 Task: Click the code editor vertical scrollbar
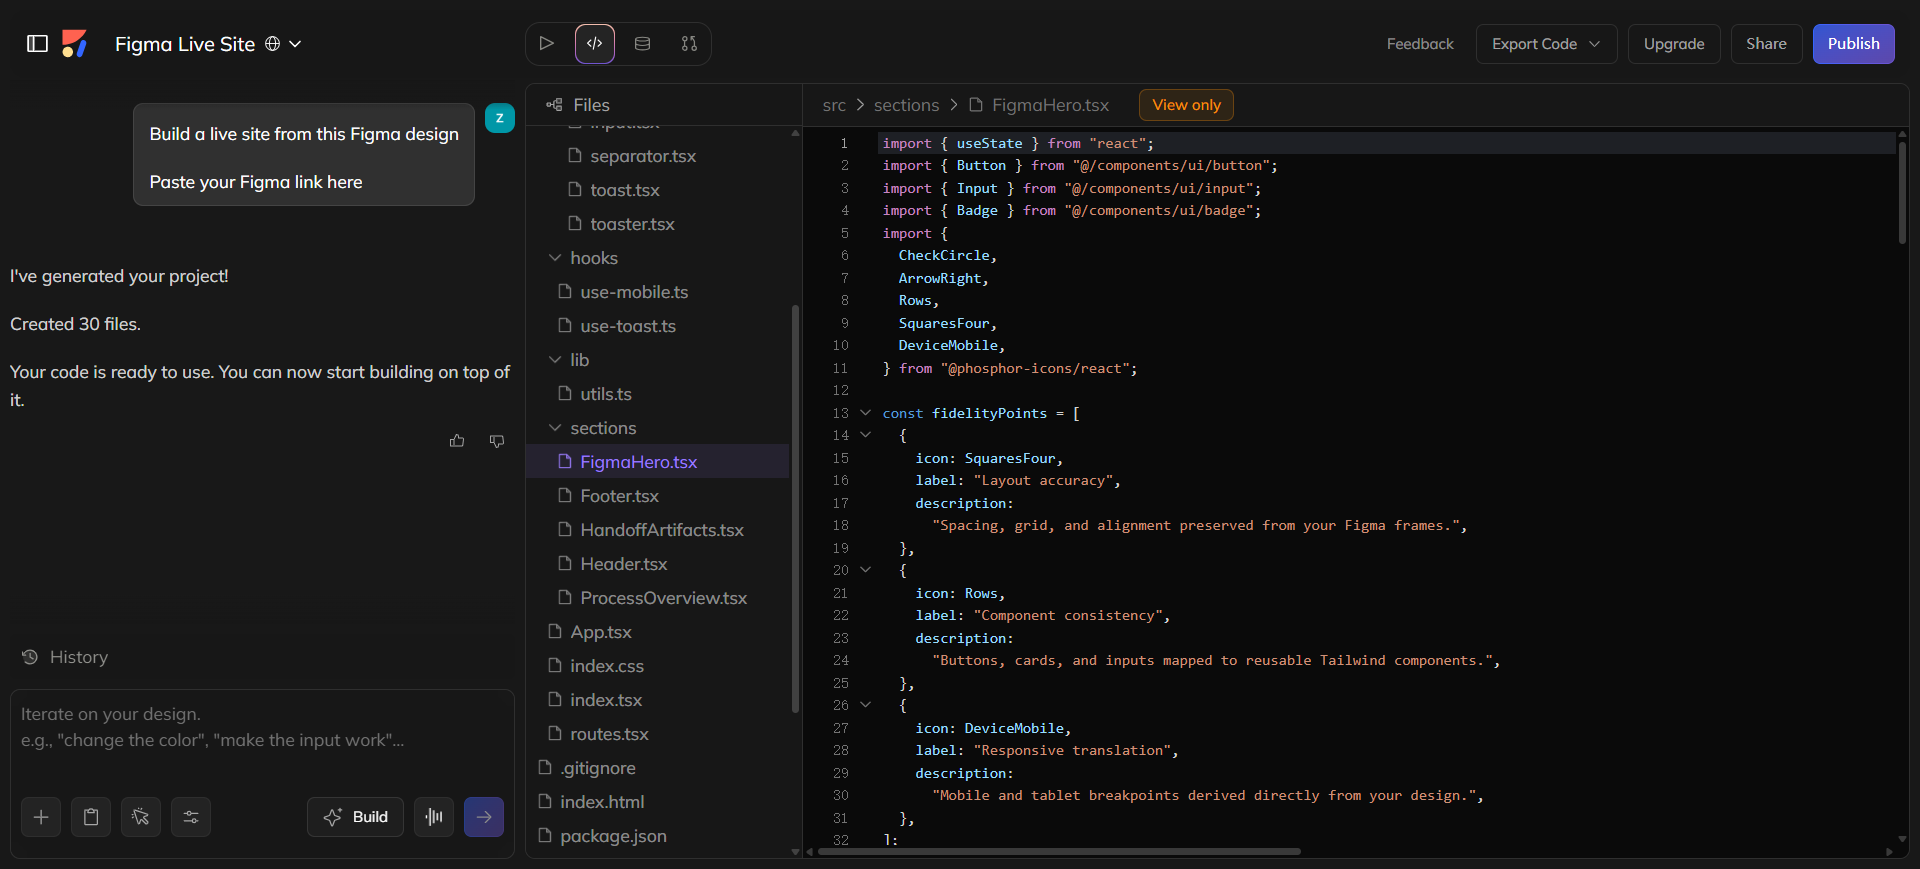click(1902, 192)
